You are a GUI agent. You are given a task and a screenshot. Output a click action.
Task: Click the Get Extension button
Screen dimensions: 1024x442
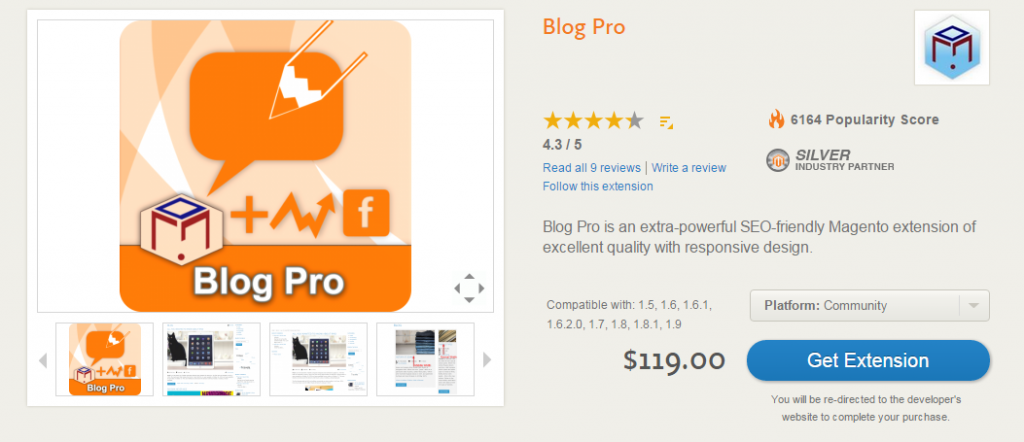[868, 360]
